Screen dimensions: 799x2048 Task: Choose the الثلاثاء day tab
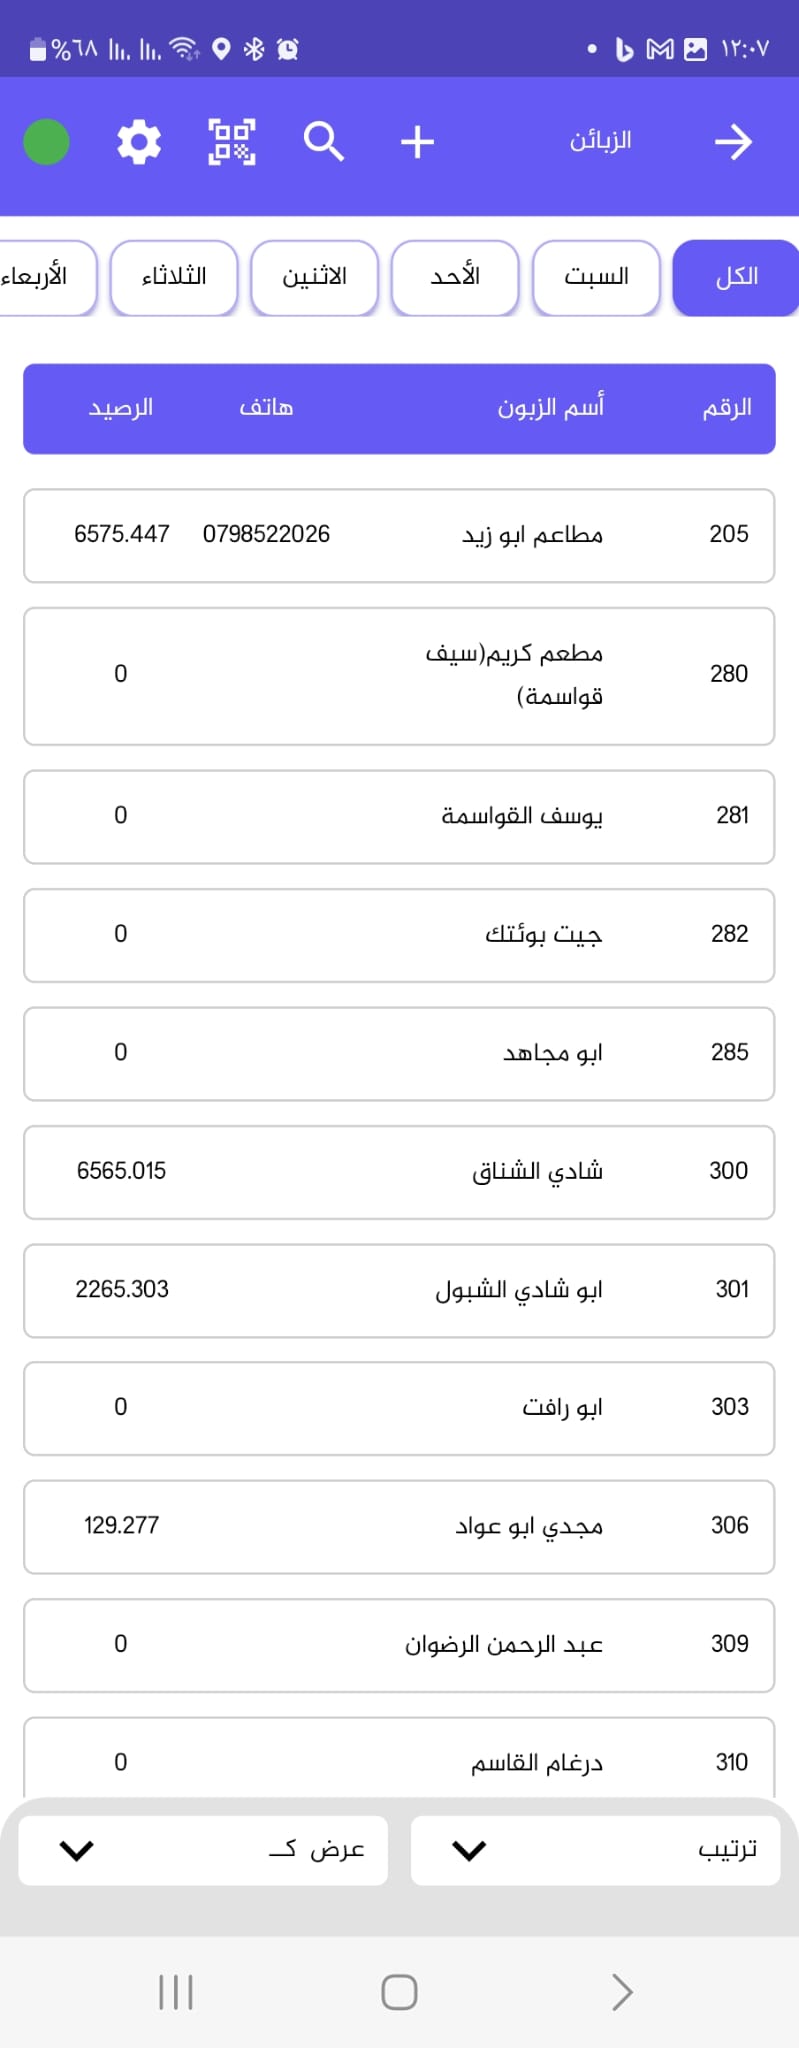(x=174, y=277)
